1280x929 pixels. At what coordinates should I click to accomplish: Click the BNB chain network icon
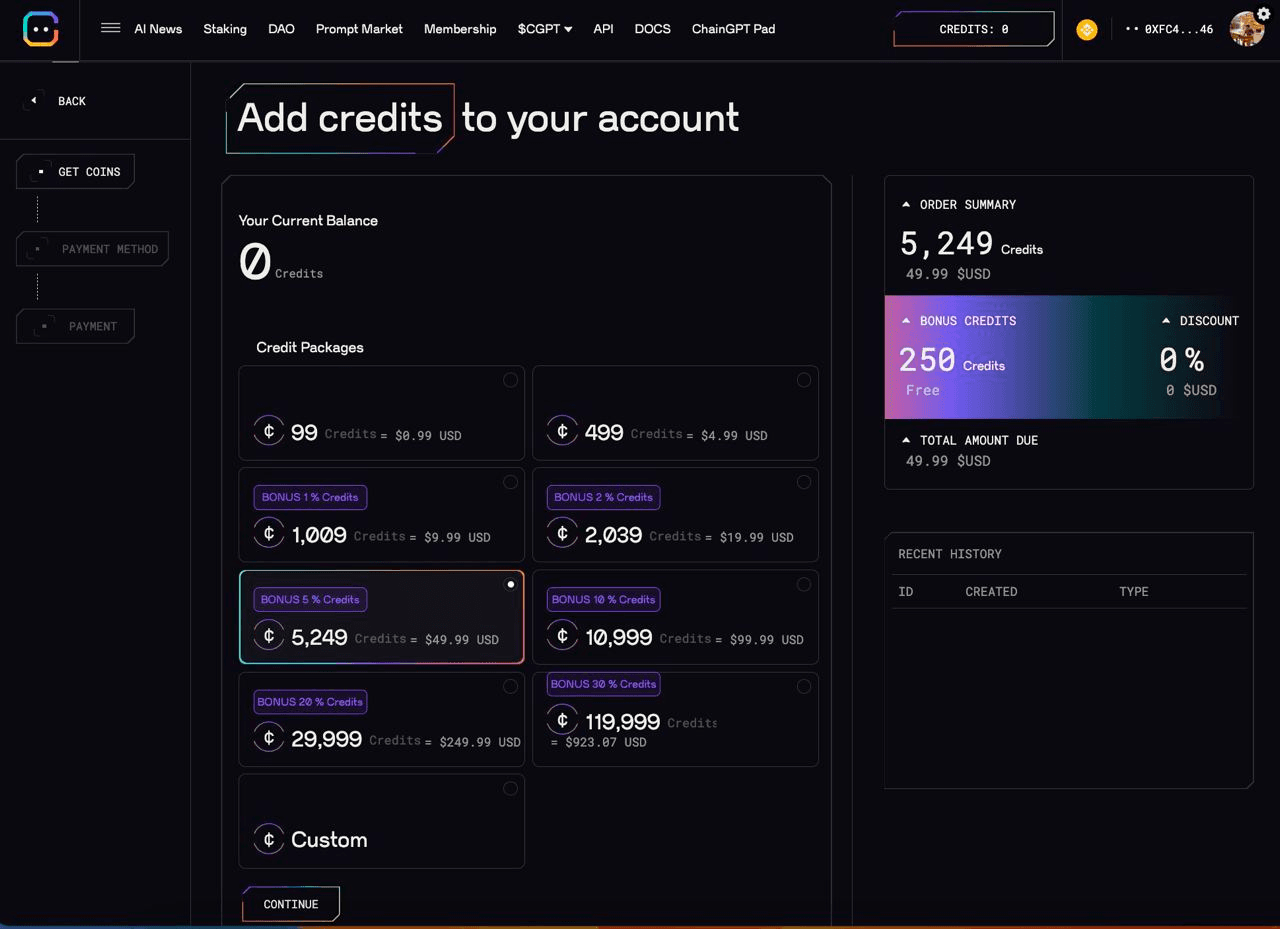[1087, 30]
